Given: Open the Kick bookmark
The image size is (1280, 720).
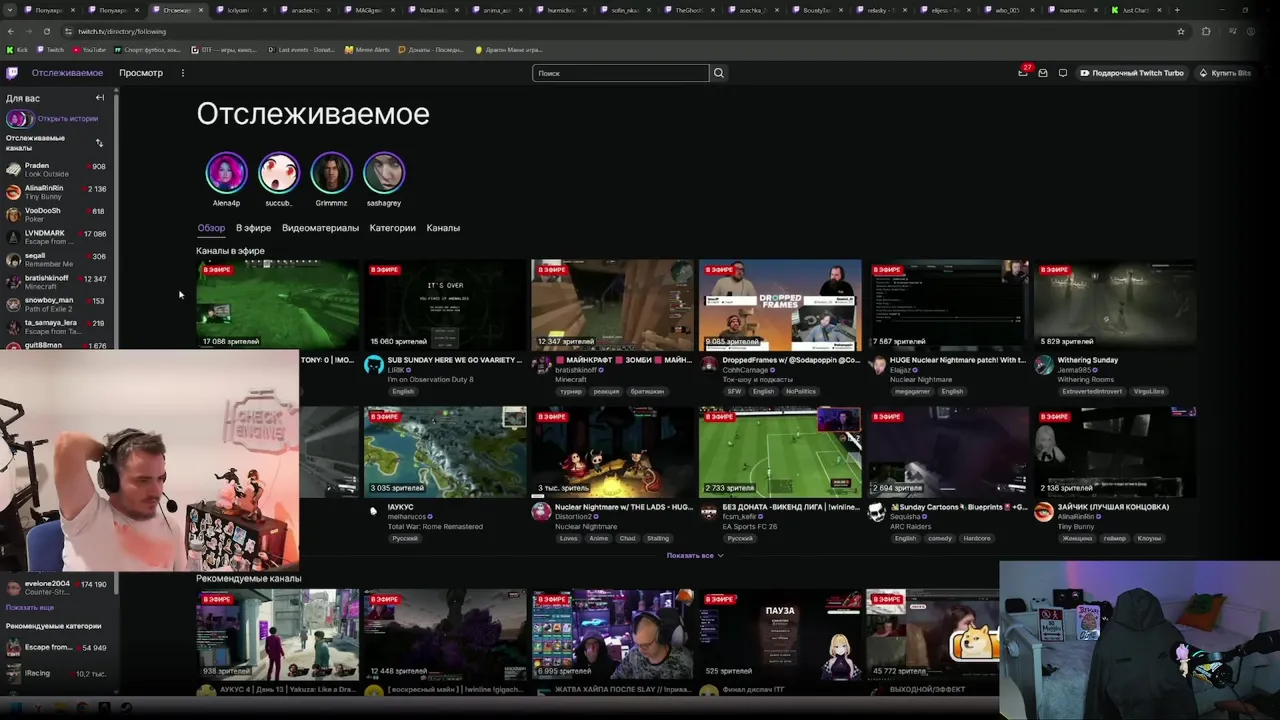Looking at the screenshot, I should [17, 49].
